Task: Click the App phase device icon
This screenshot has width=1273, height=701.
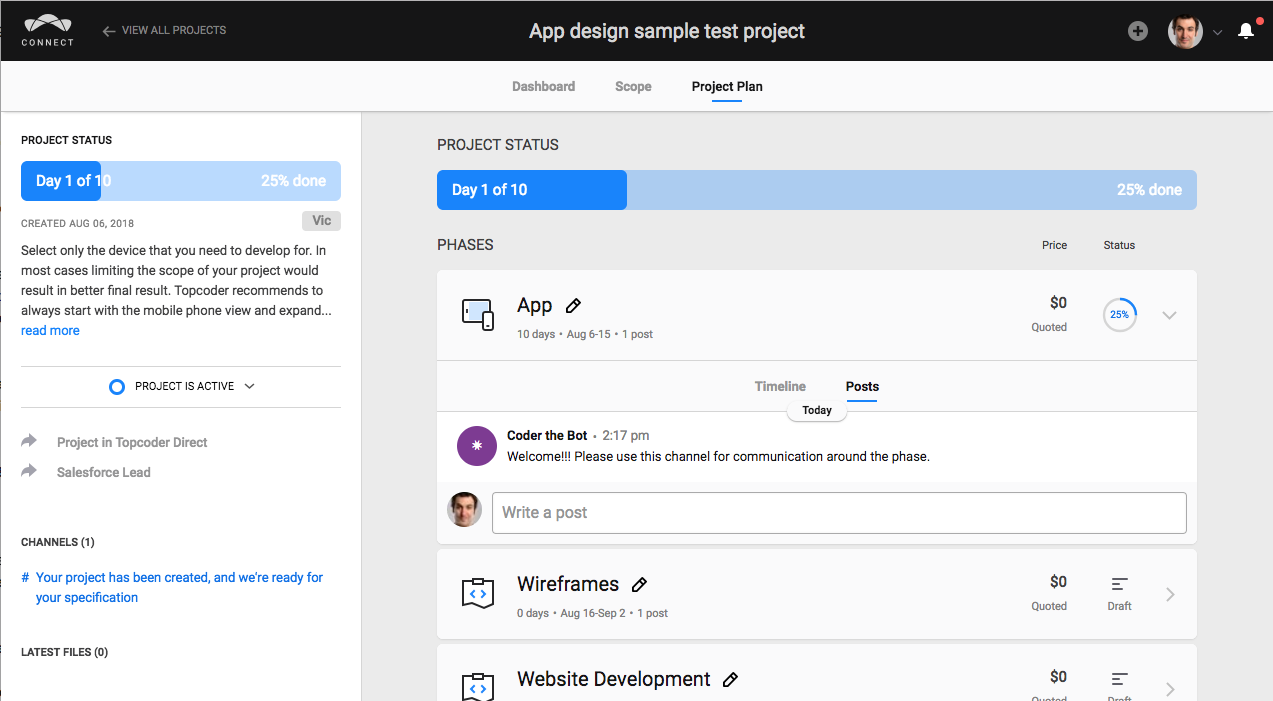Action: (x=478, y=315)
